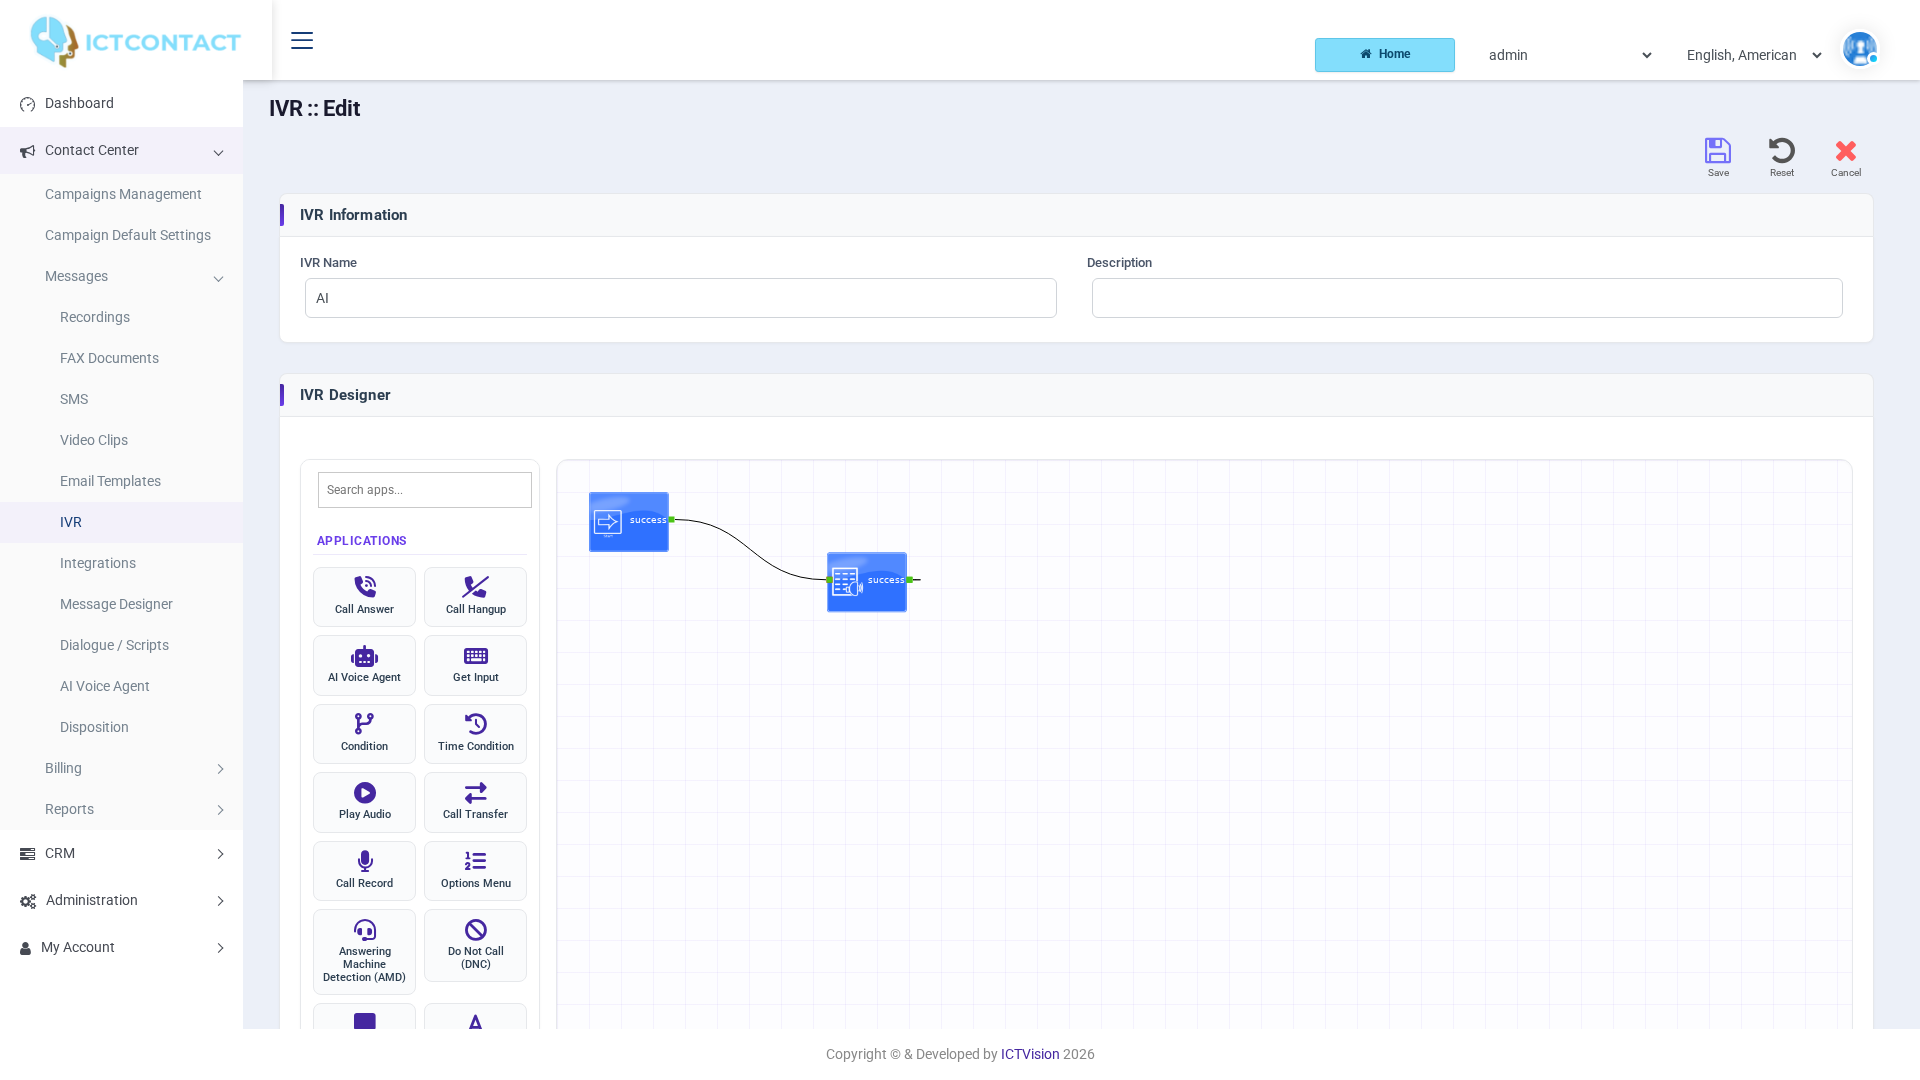Open Dialogue / Scripts page
The image size is (1920, 1080).
121,646
